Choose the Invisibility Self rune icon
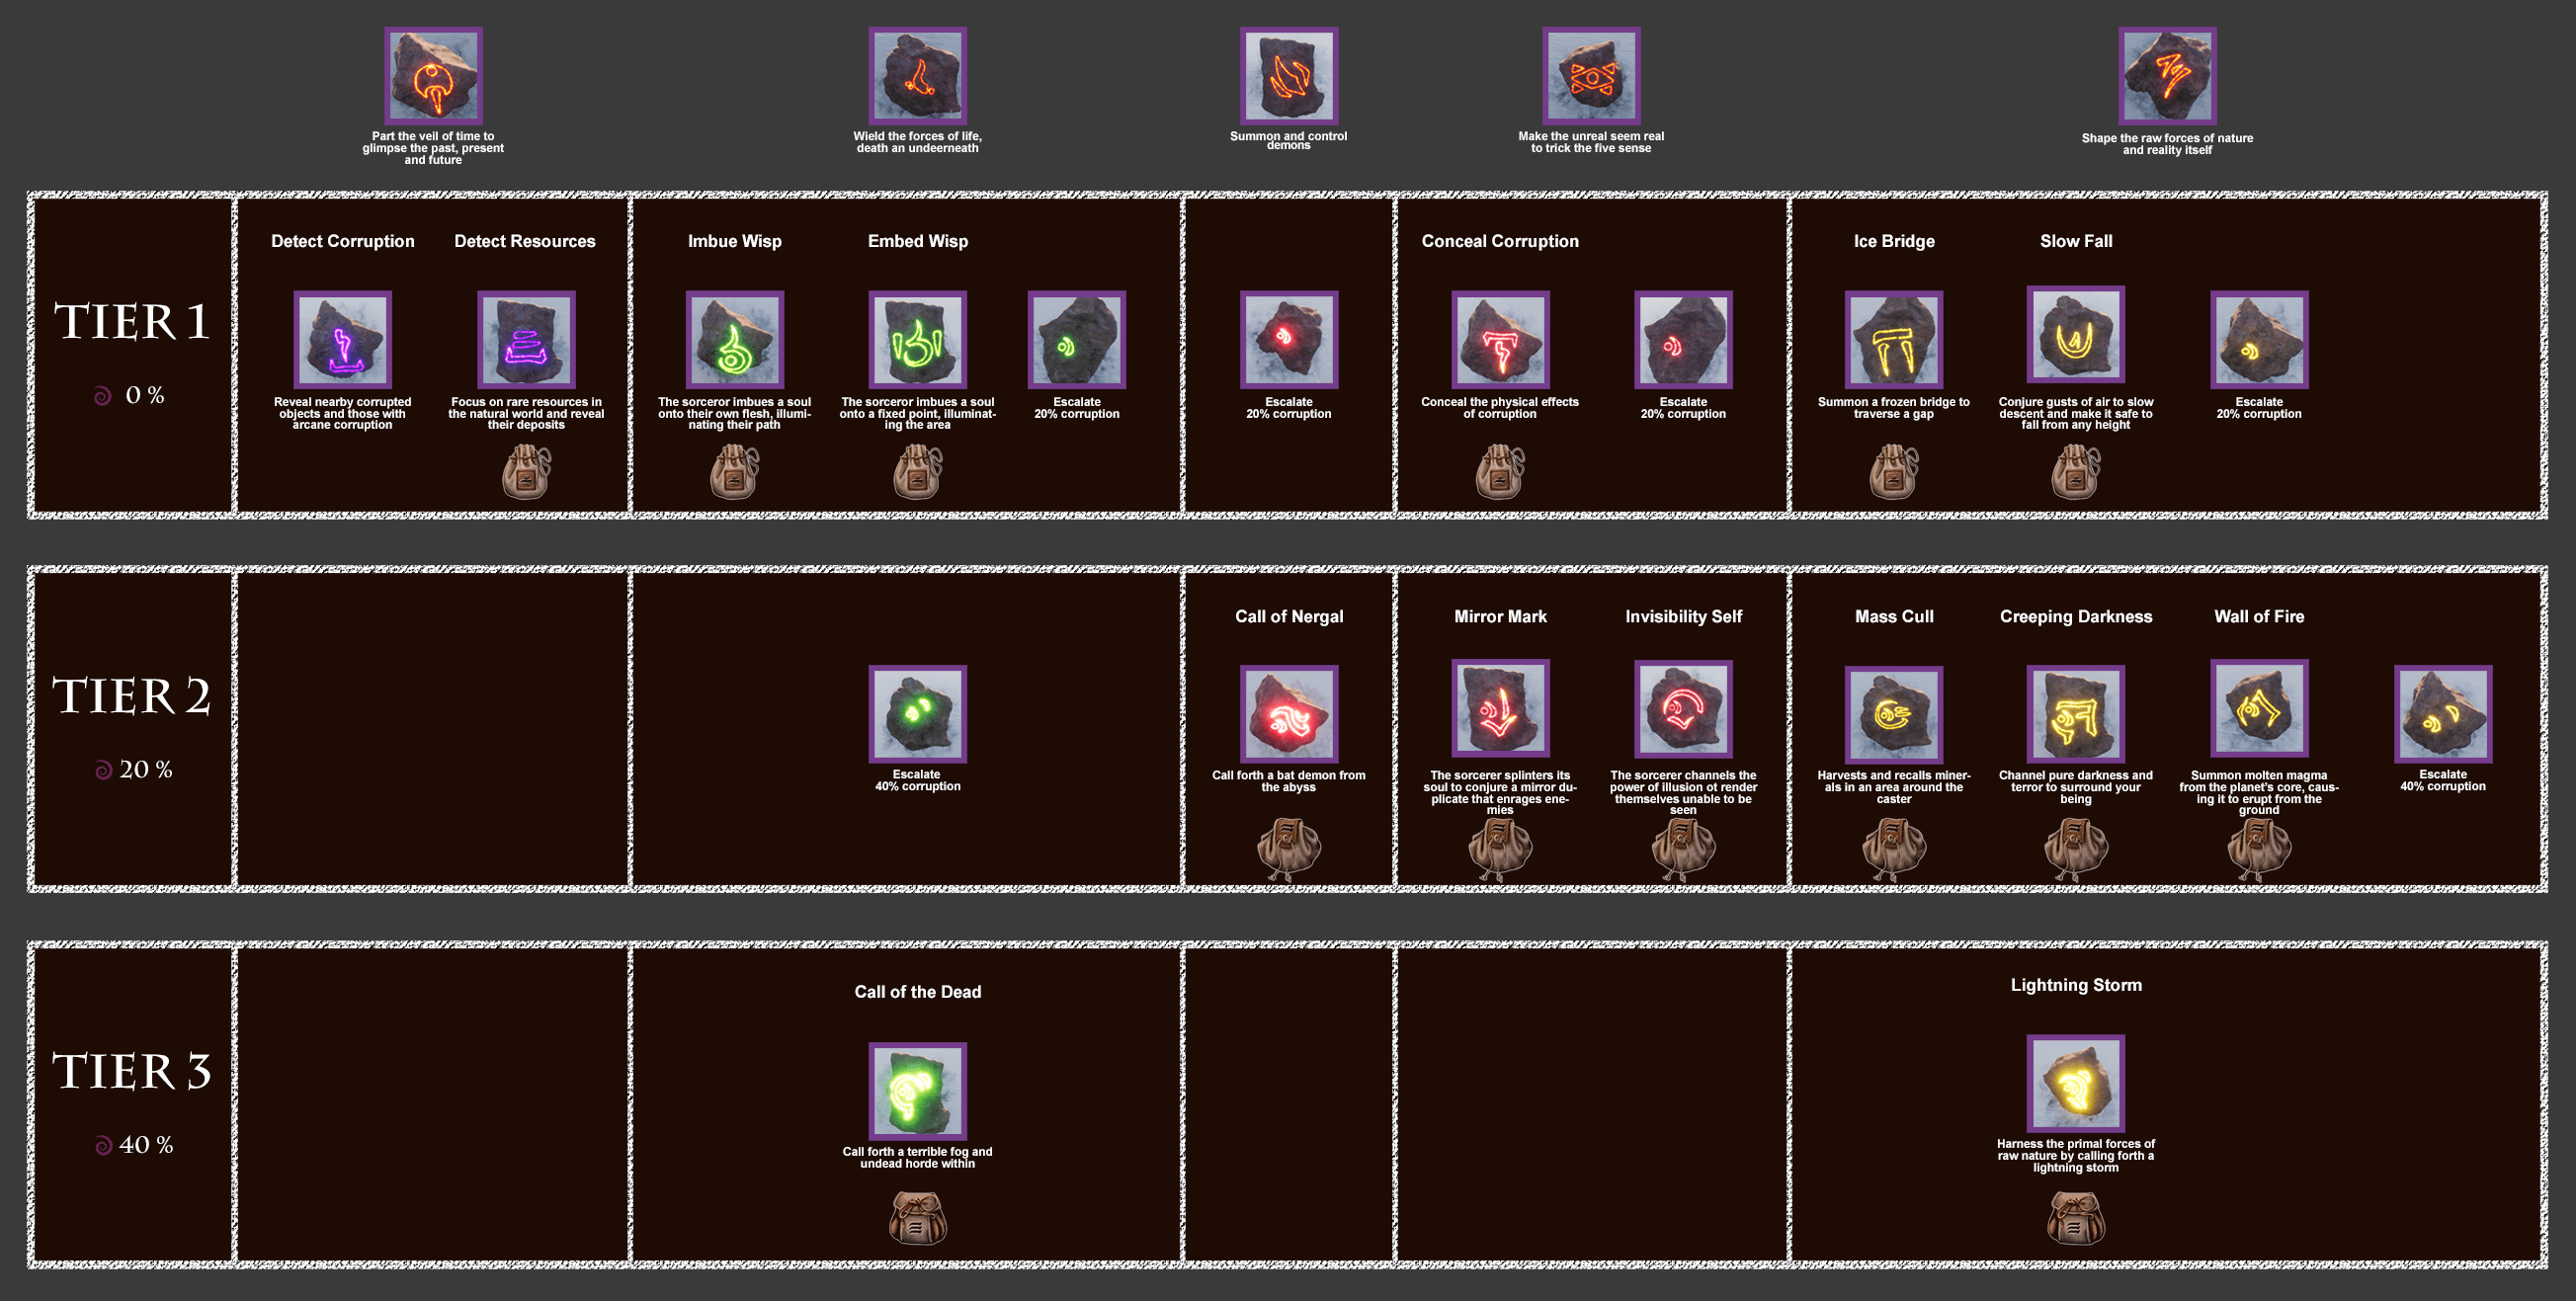The height and width of the screenshot is (1301, 2576). click(x=1683, y=708)
